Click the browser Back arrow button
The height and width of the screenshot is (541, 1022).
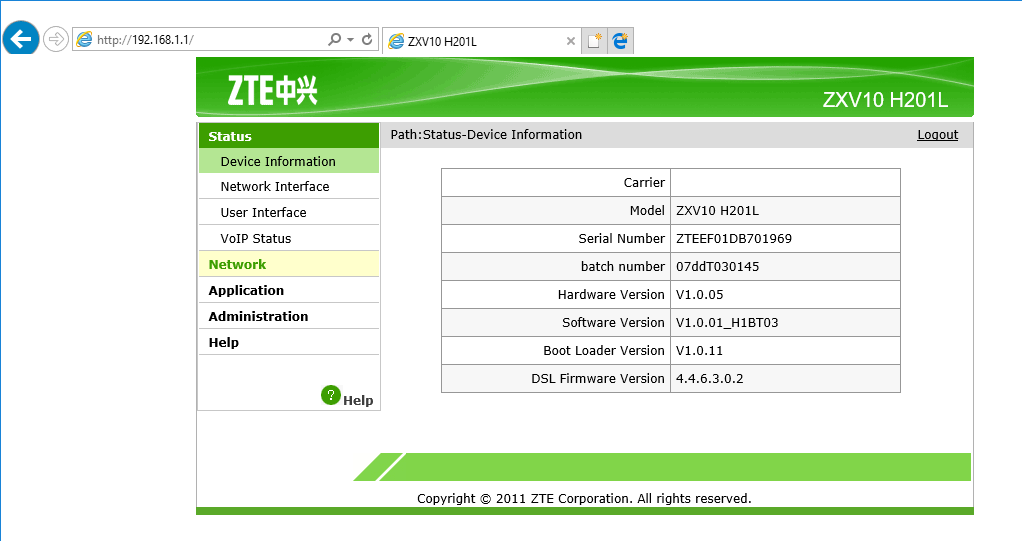tap(21, 39)
